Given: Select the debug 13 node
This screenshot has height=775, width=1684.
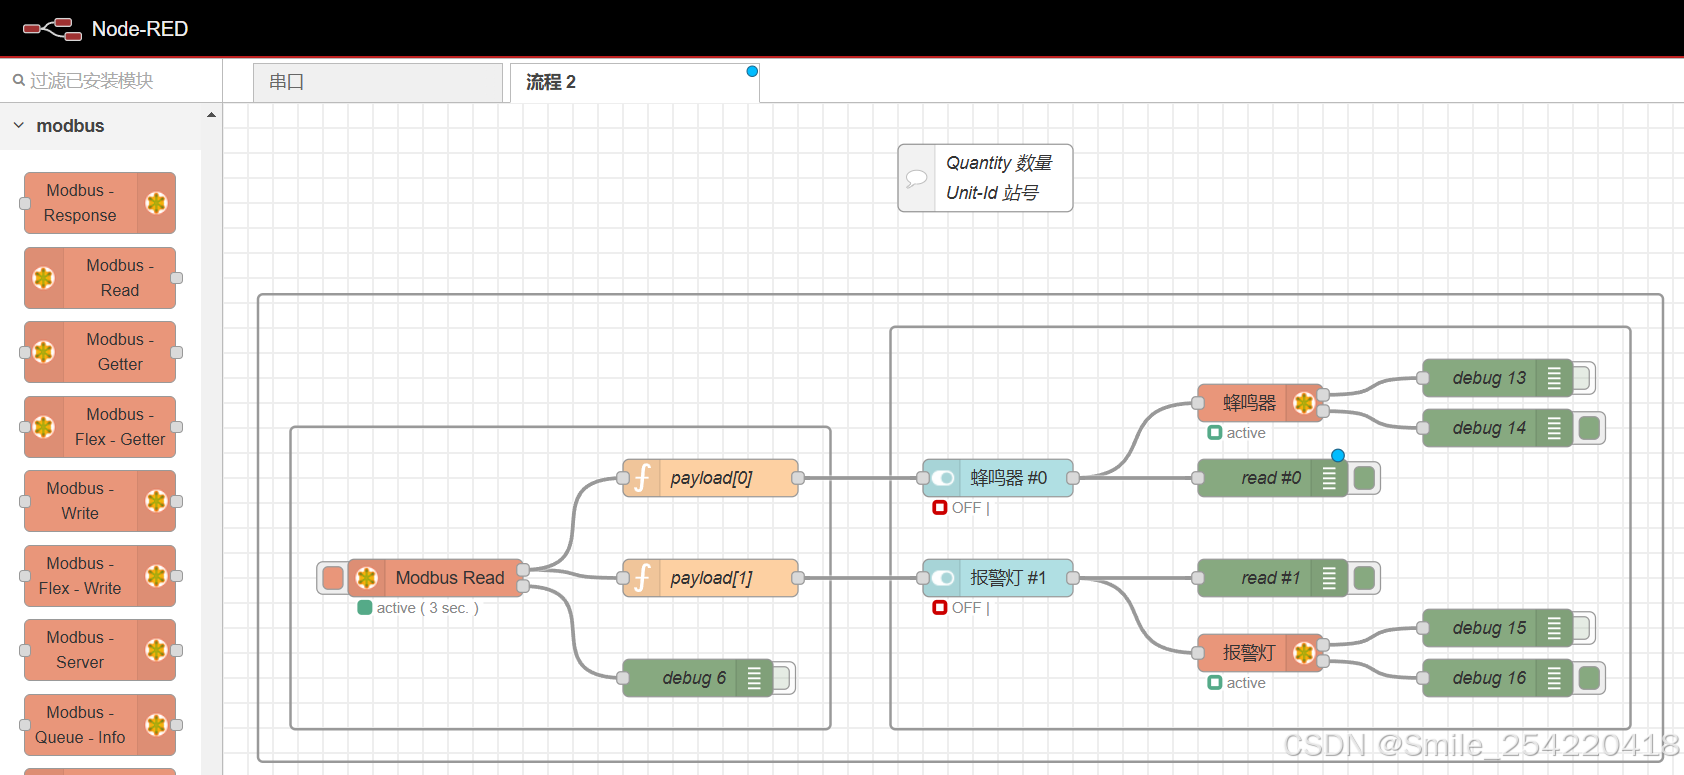Looking at the screenshot, I should (x=1497, y=378).
